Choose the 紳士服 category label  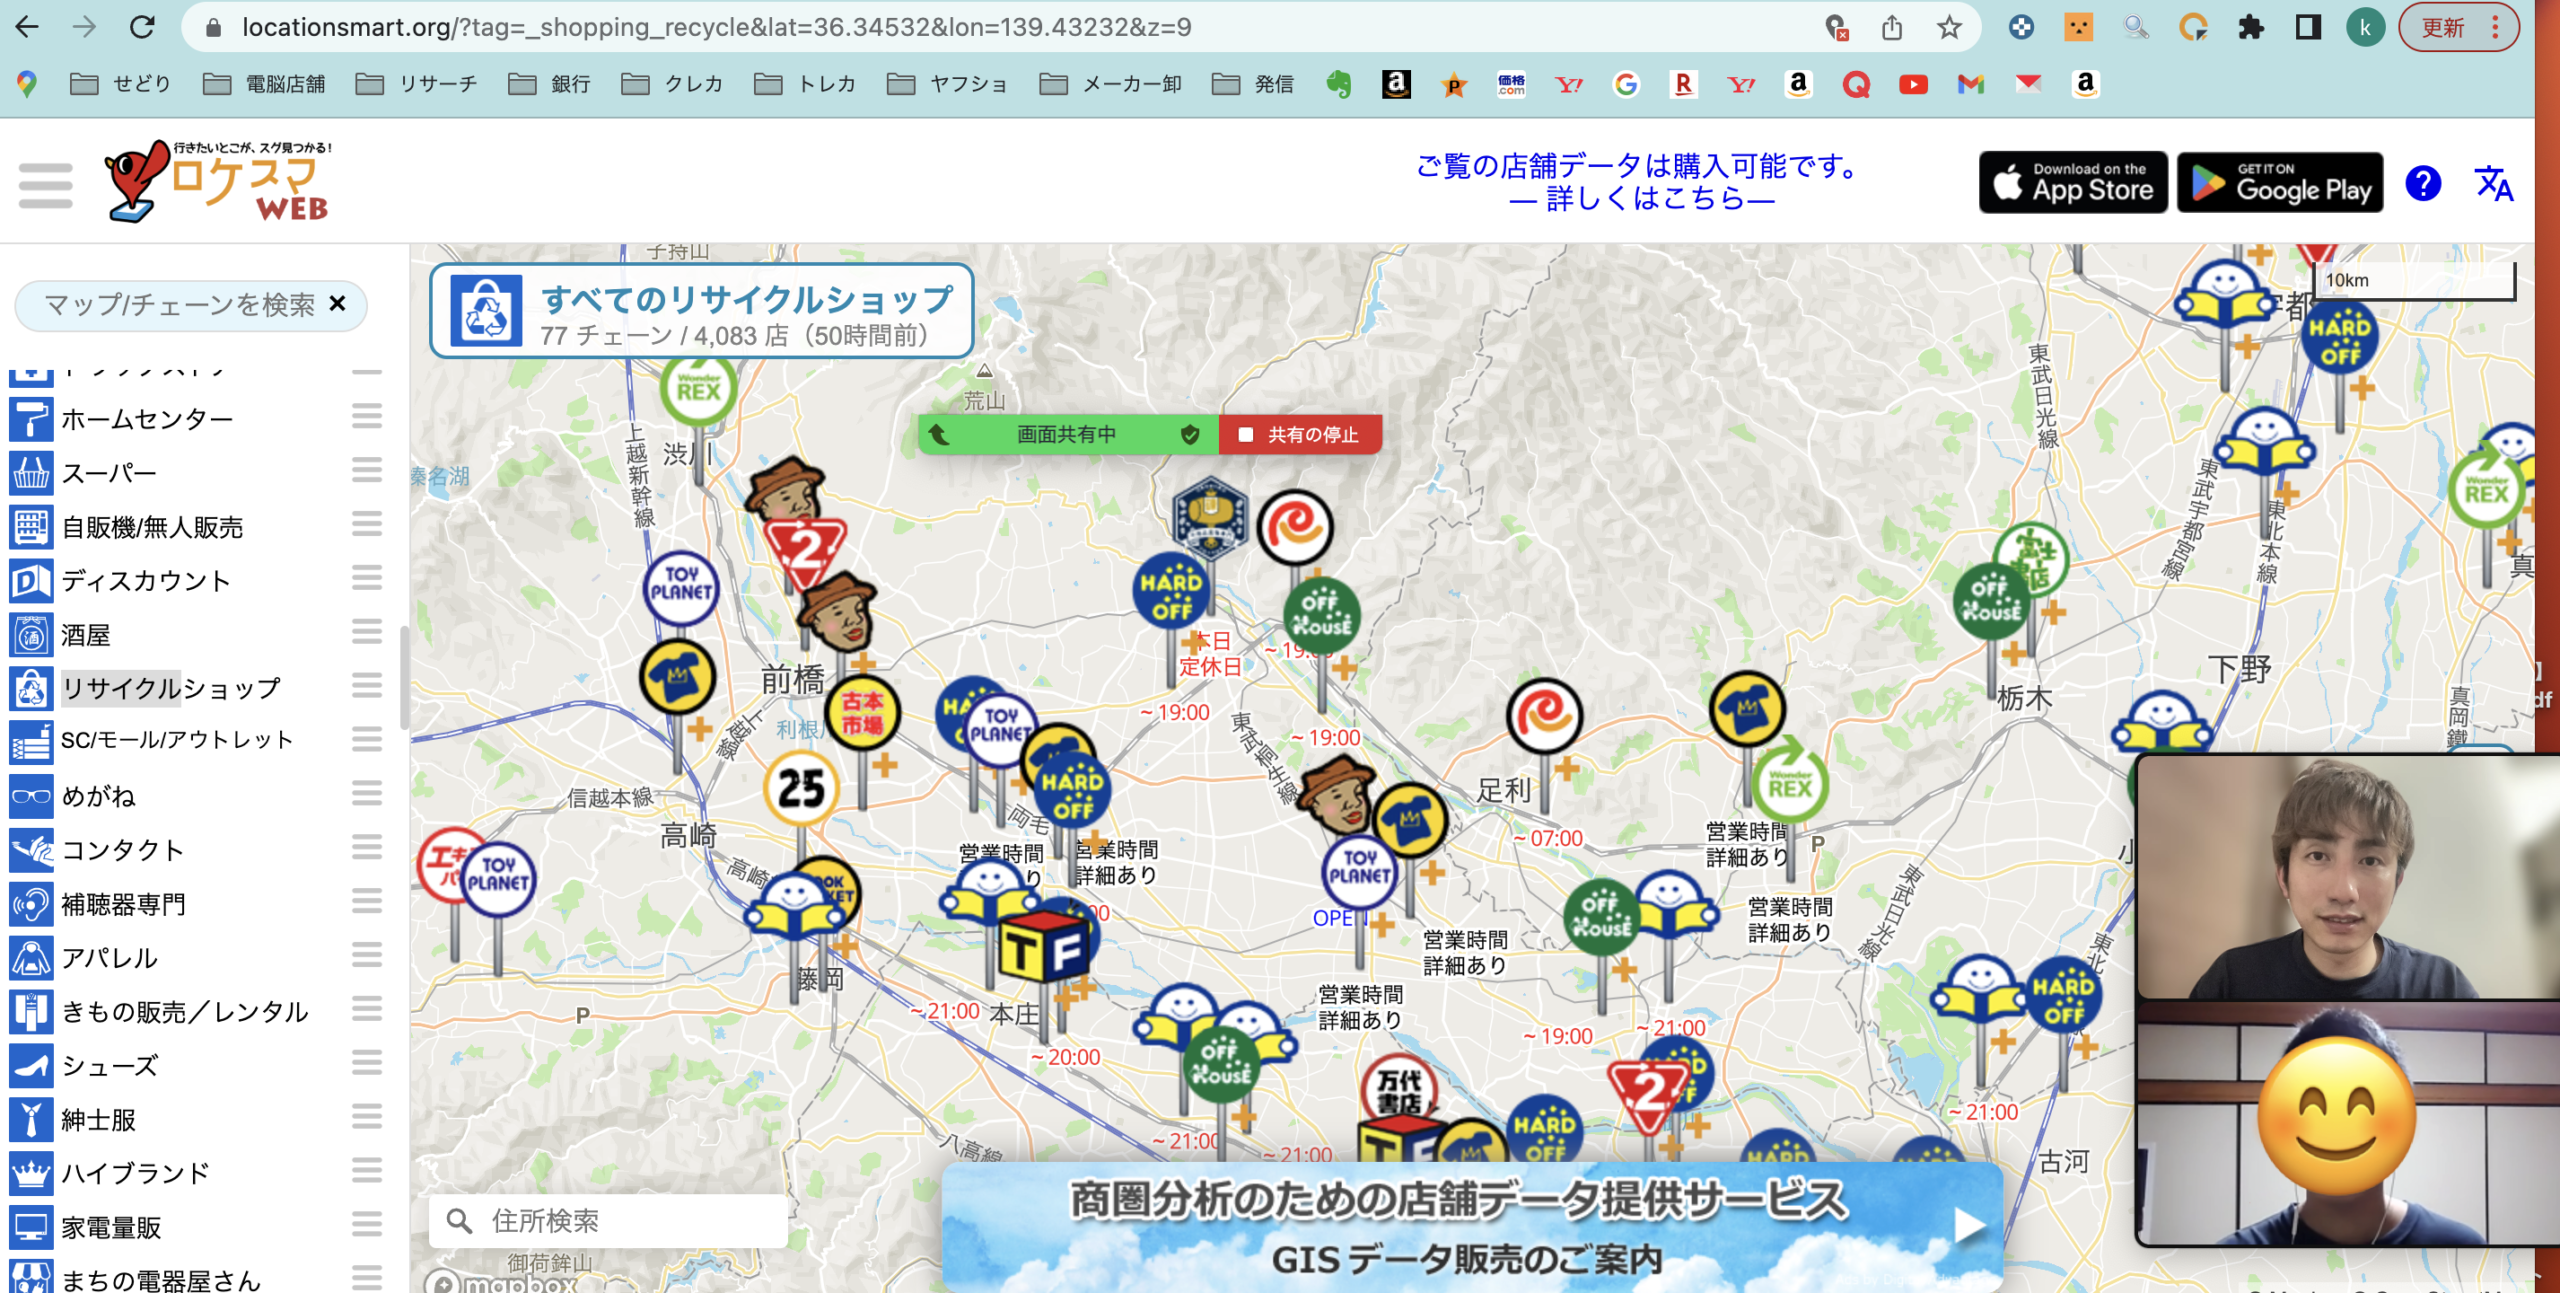point(99,1120)
